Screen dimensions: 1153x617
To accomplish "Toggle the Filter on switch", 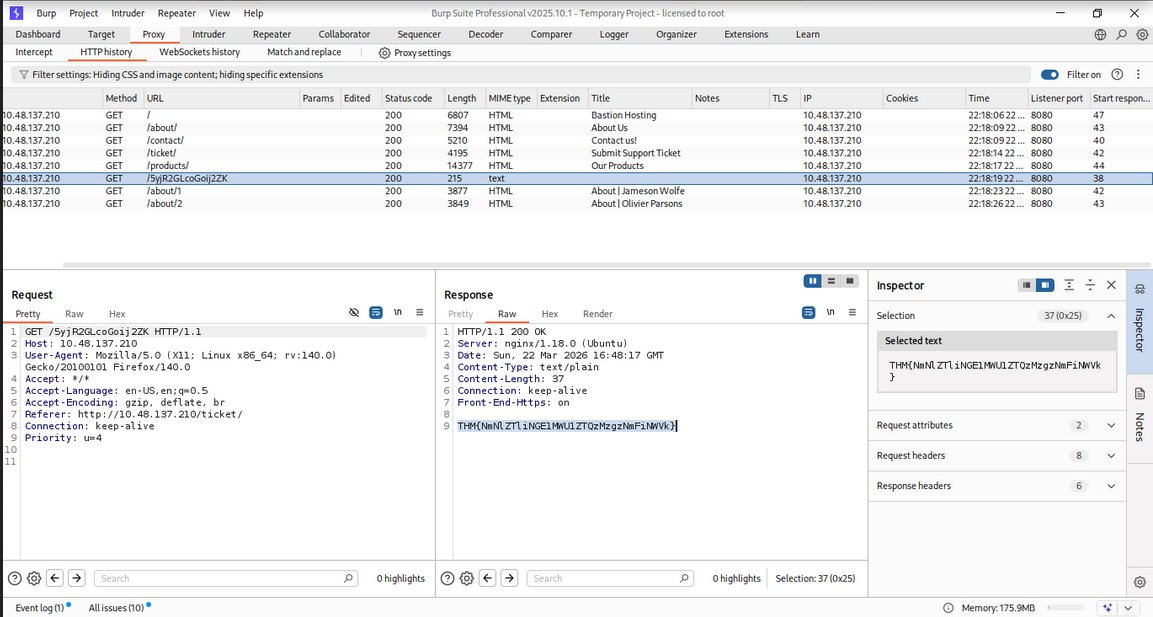I will pyautogui.click(x=1049, y=74).
